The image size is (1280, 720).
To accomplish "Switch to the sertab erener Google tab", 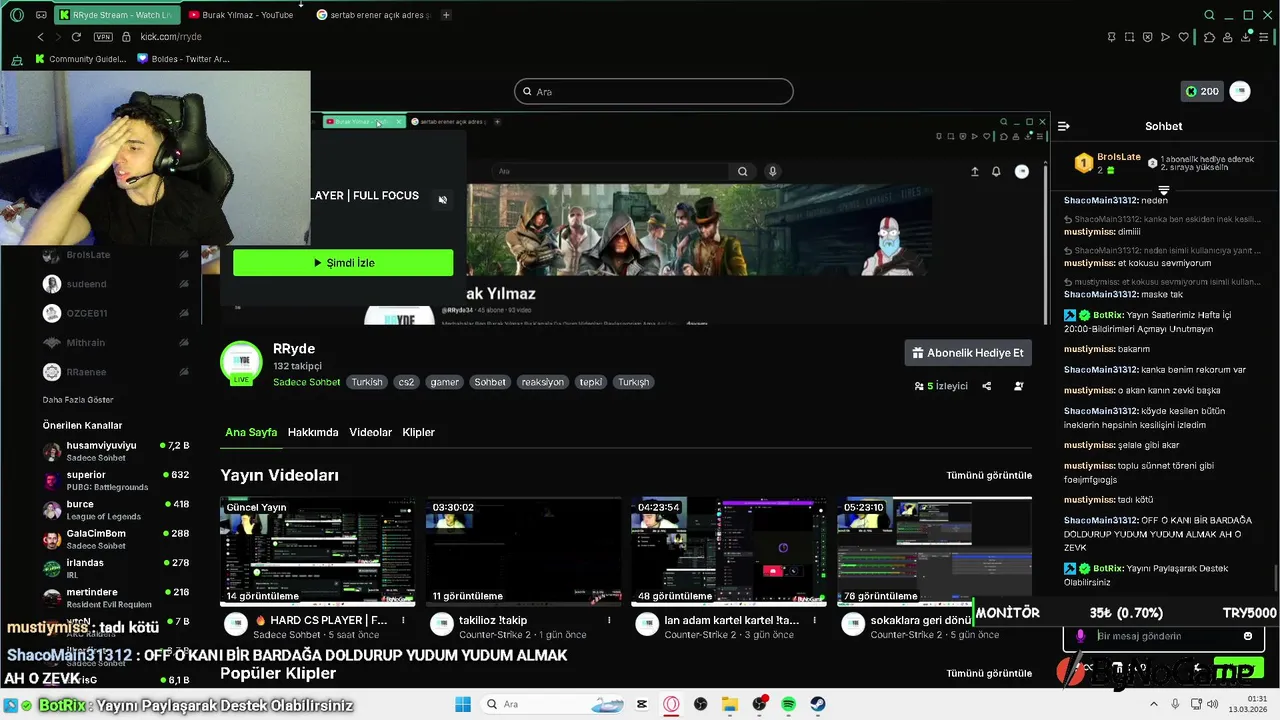I will point(373,15).
